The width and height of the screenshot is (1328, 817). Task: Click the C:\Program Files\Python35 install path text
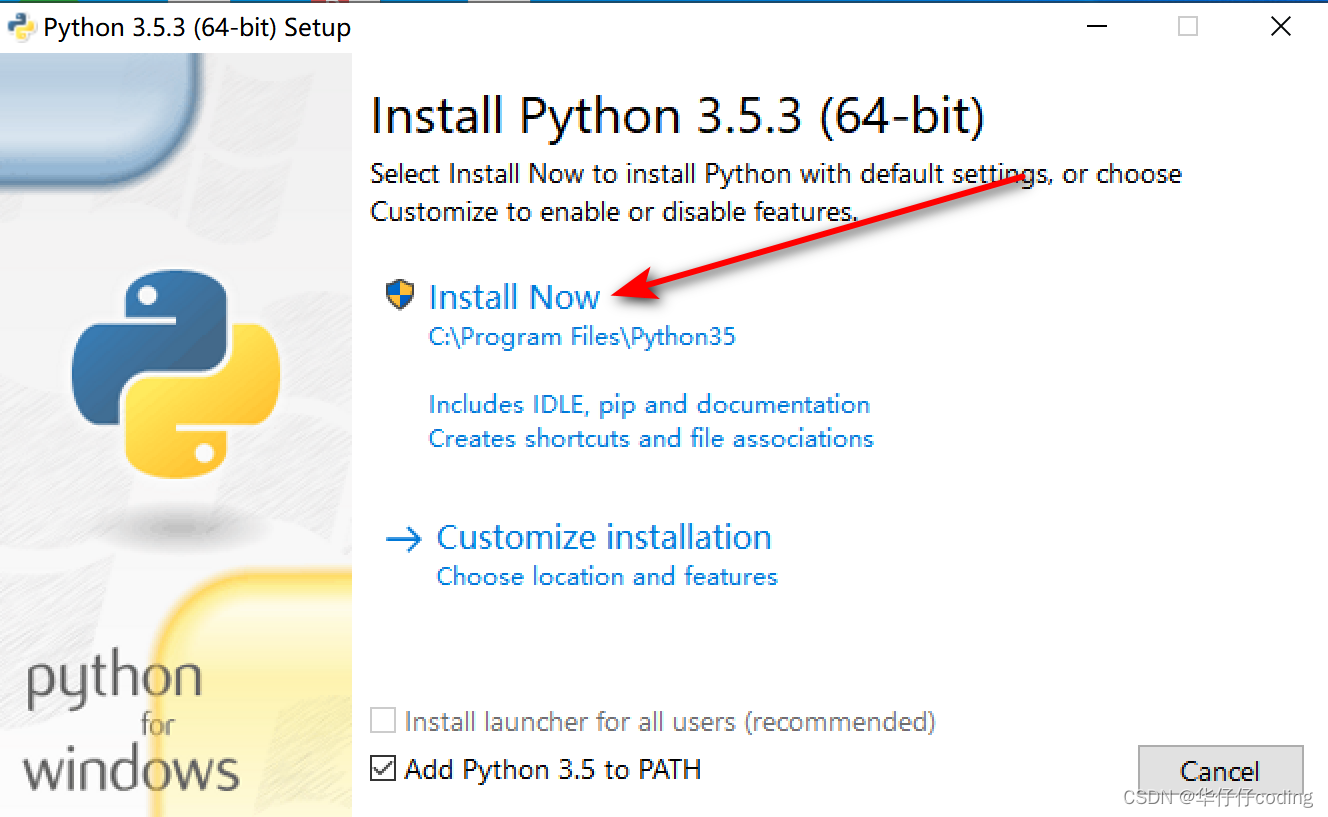[582, 337]
